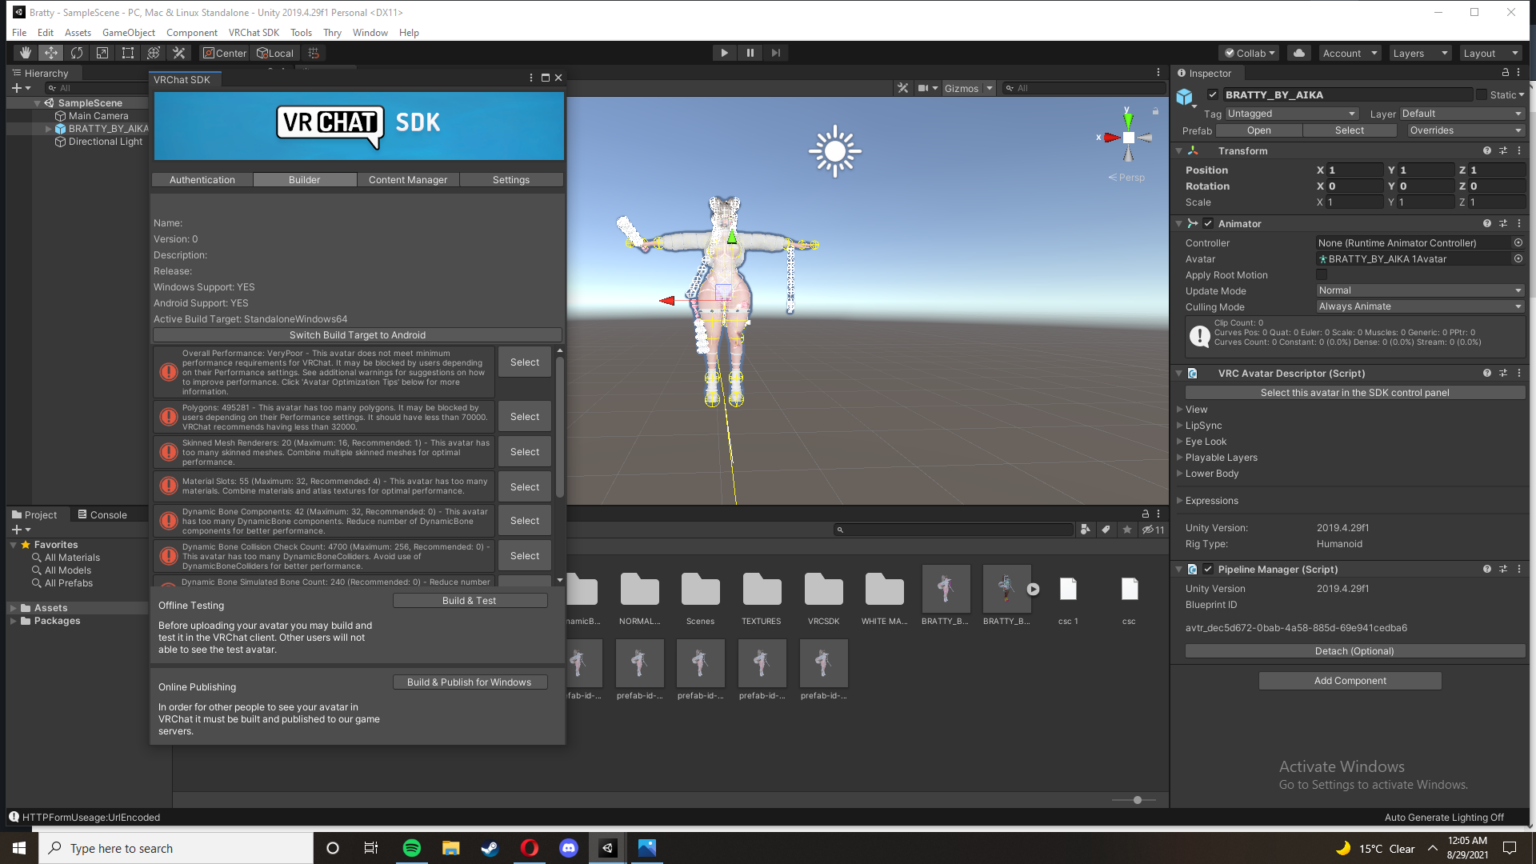The width and height of the screenshot is (1536, 864).
Task: Select the Rect Transform tool
Action: click(x=128, y=52)
